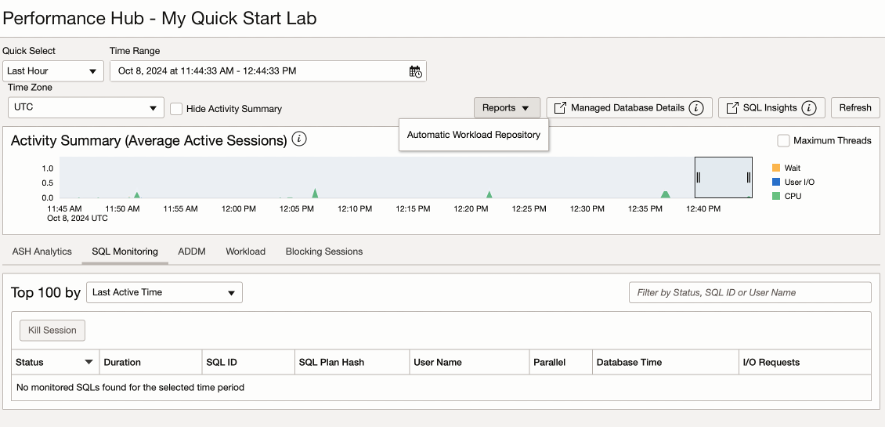Click the Activity Summary info icon
The image size is (886, 428).
coord(299,139)
